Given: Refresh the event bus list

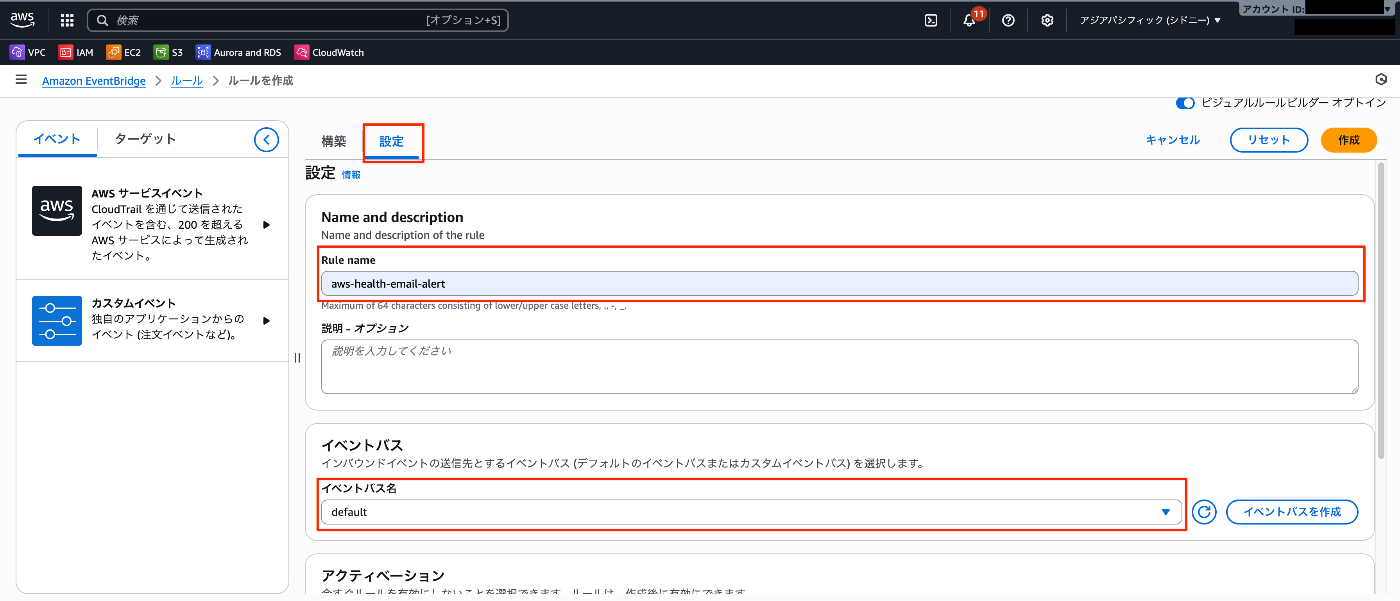Looking at the screenshot, I should click(1205, 512).
